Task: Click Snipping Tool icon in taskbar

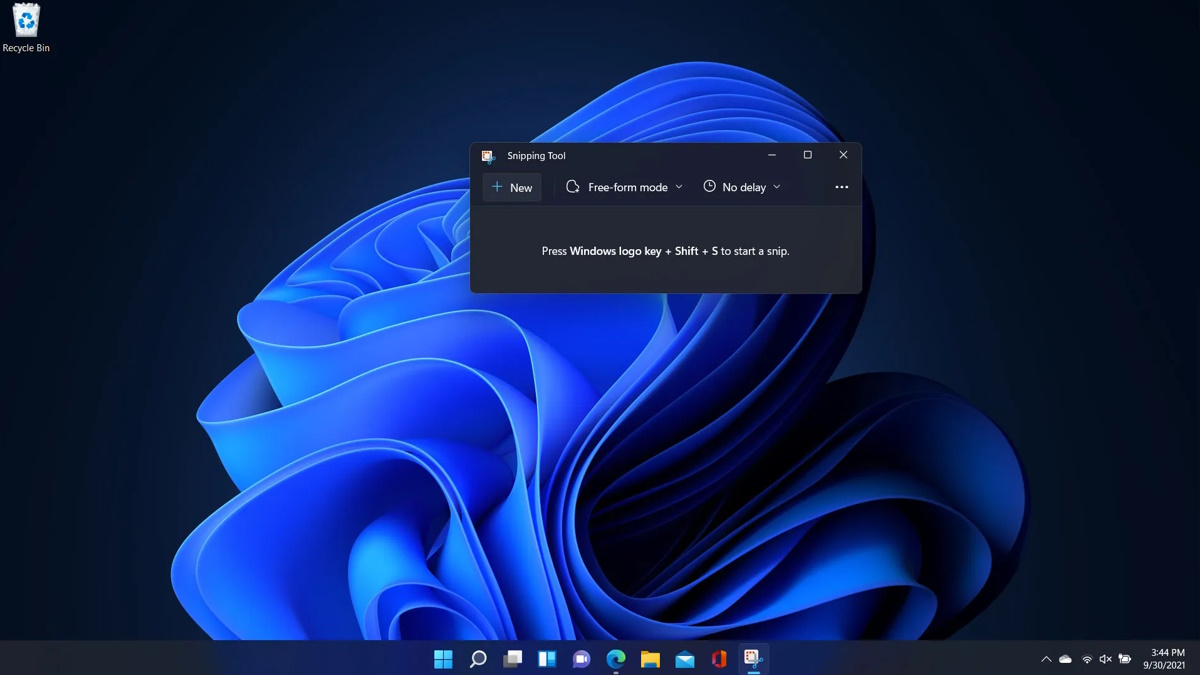Action: click(753, 658)
